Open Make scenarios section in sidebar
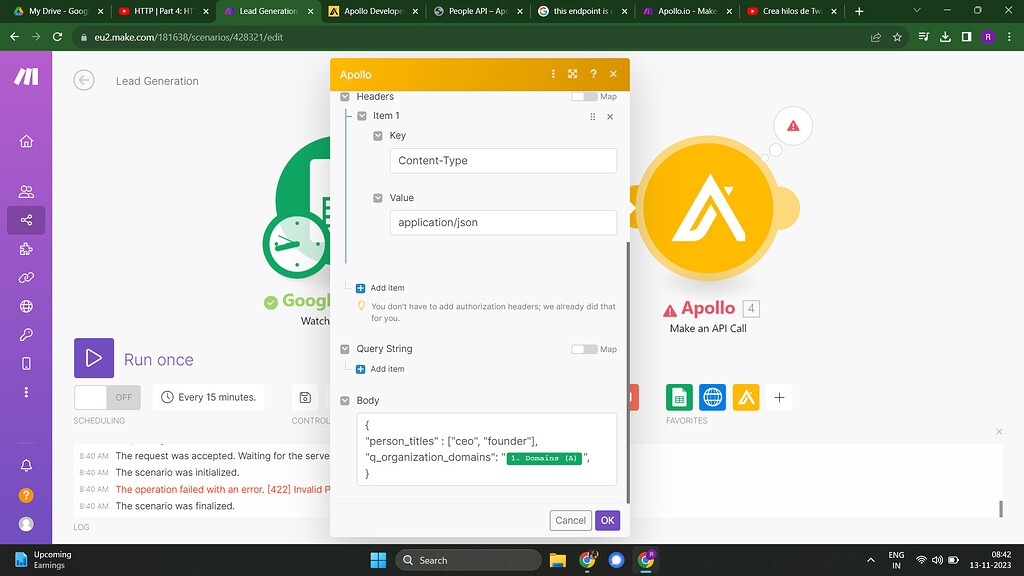Viewport: 1024px width, 576px height. pos(26,220)
